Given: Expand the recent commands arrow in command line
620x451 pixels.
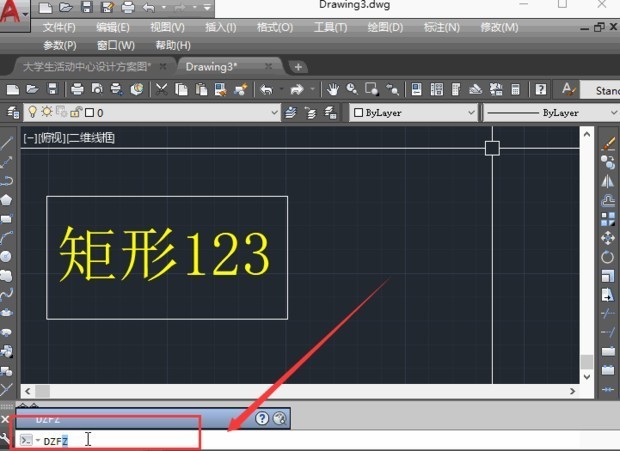Looking at the screenshot, I should coord(36,440).
